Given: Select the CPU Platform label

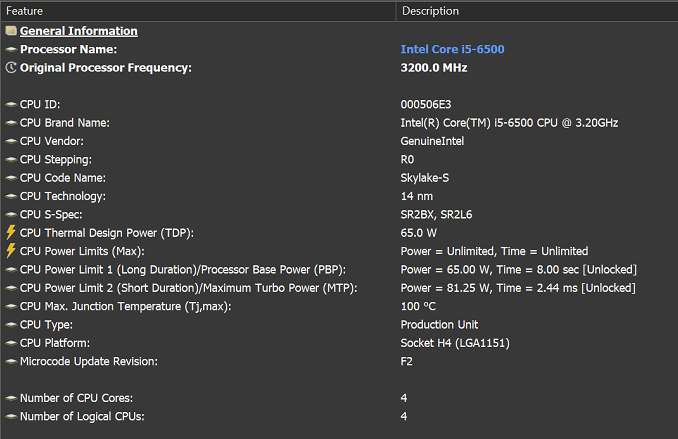Looking at the screenshot, I should [54, 343].
